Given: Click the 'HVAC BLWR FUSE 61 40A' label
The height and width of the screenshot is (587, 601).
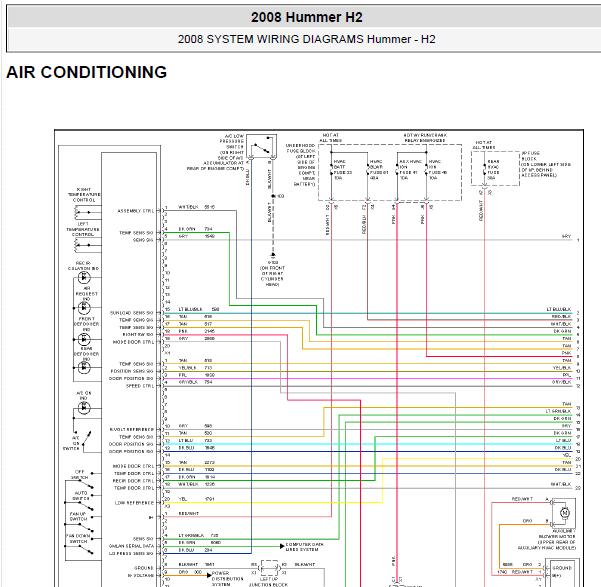Looking at the screenshot, I should 379,170.
